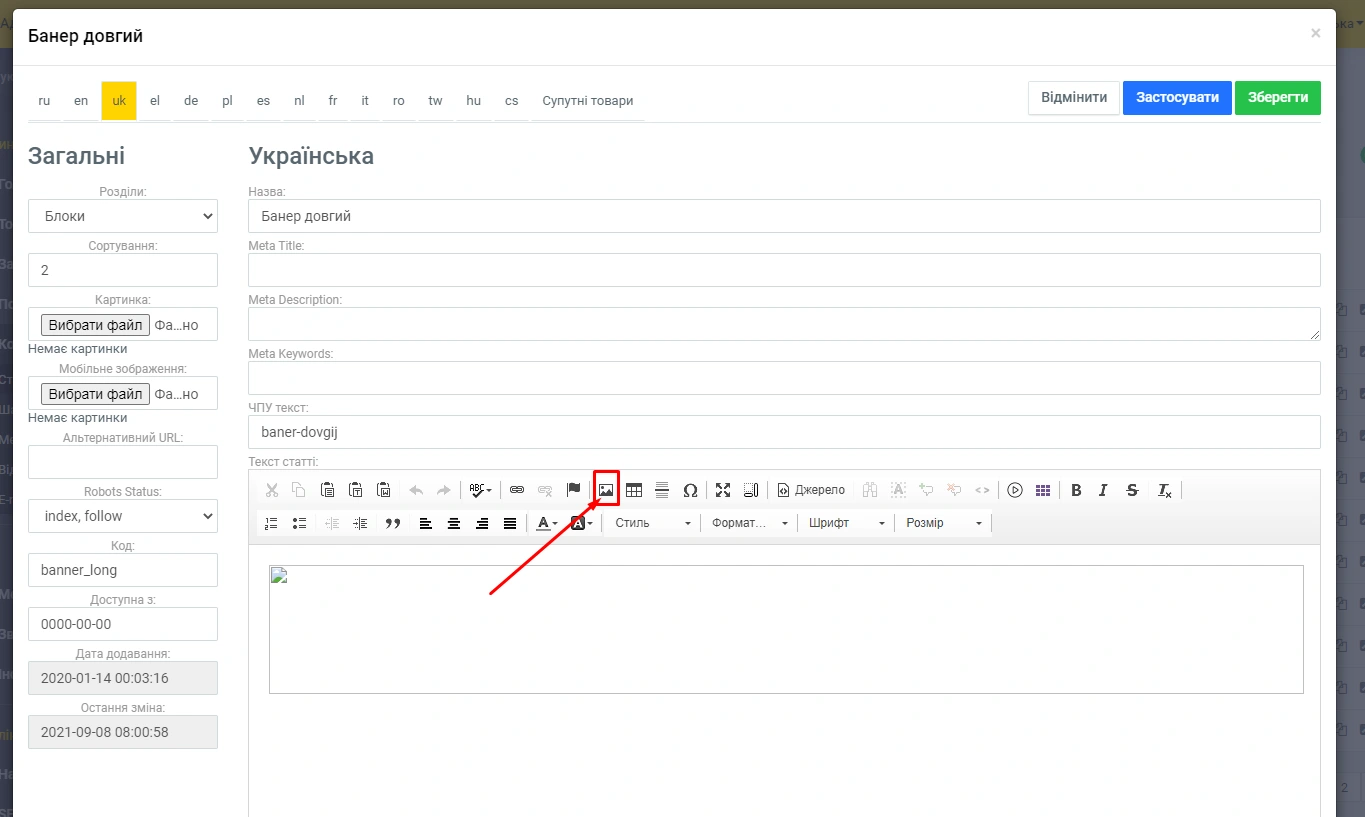Click the insert link icon
The width and height of the screenshot is (1365, 817).
tap(517, 490)
